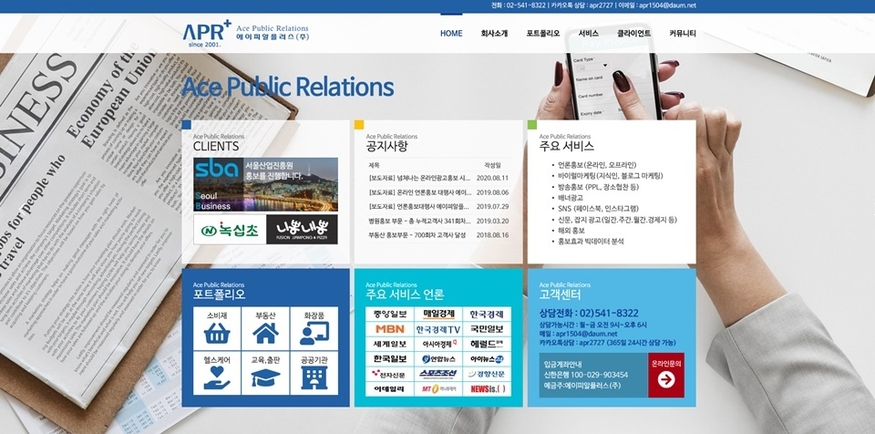Click the 신문, 잡지 광고 service item
The image size is (875, 434).
point(617,220)
